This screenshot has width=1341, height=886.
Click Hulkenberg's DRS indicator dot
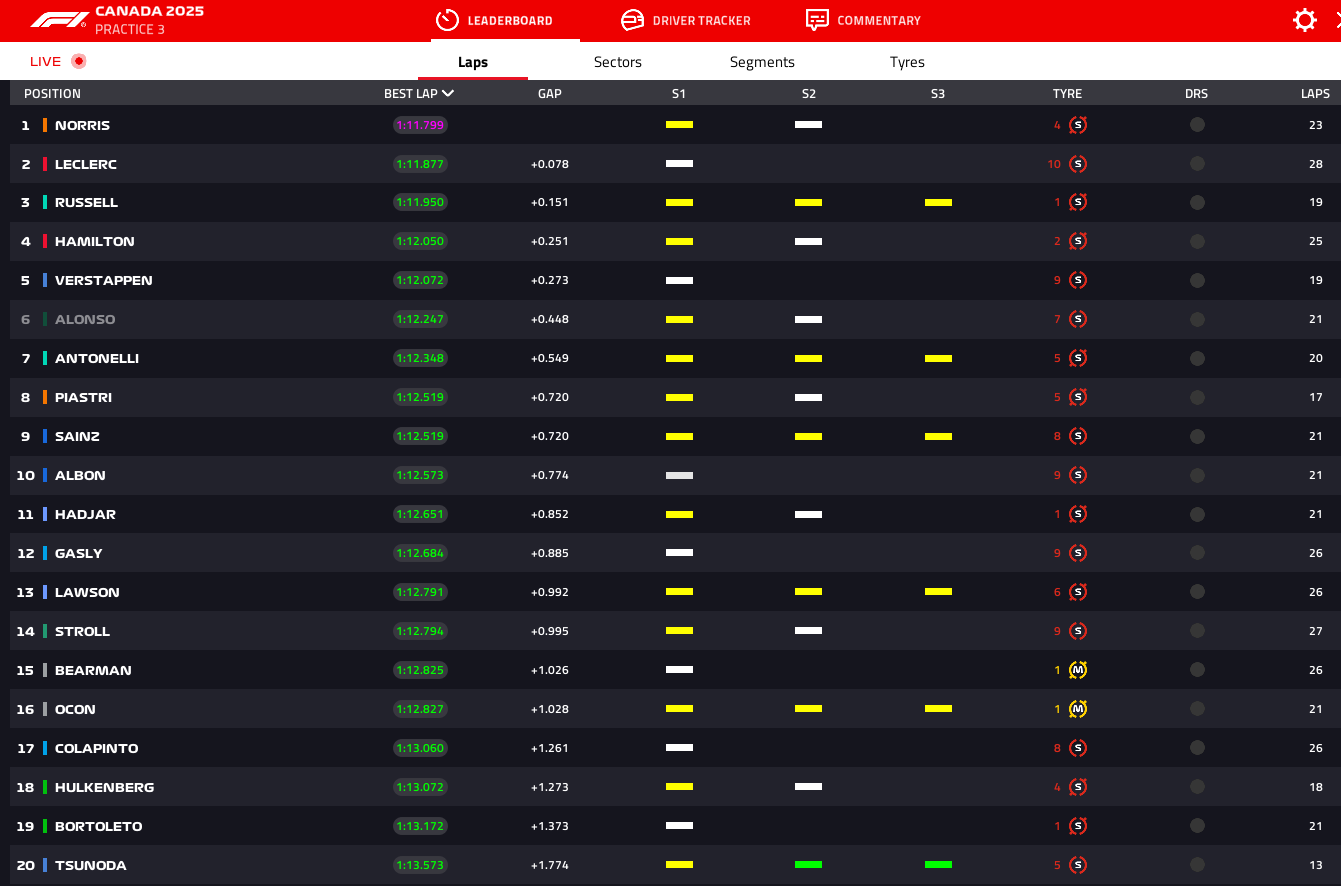1197,787
